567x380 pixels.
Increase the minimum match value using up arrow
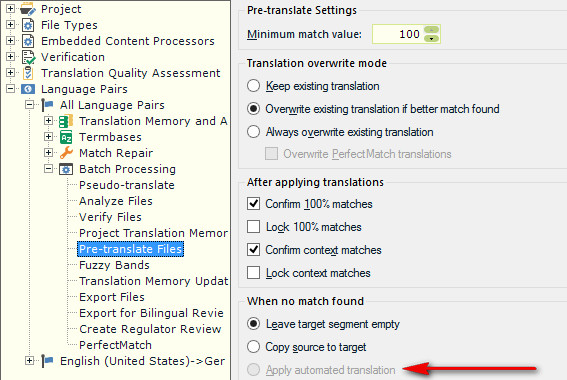[431, 29]
